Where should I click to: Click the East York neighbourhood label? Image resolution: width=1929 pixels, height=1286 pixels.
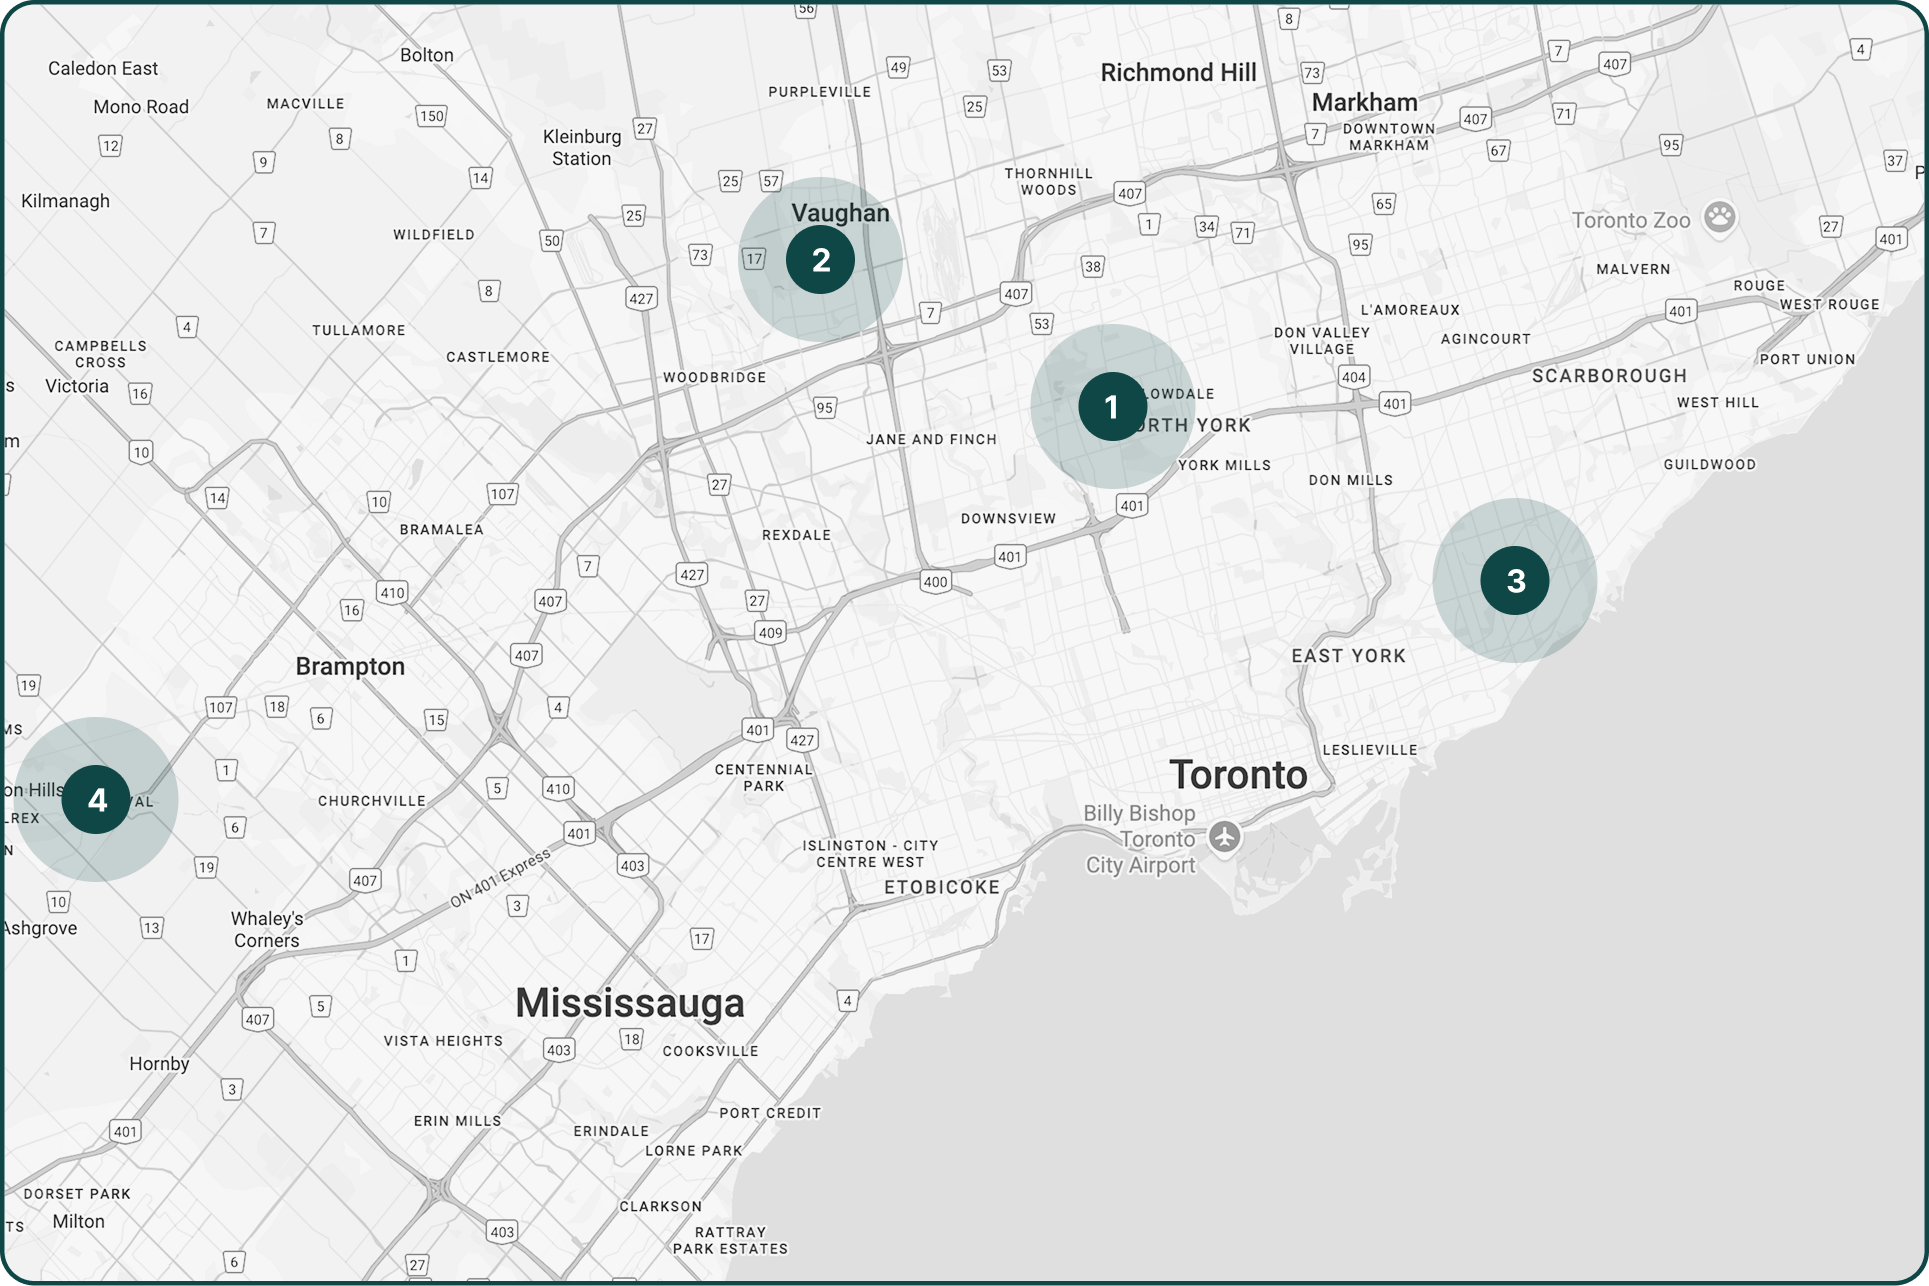(x=1348, y=656)
